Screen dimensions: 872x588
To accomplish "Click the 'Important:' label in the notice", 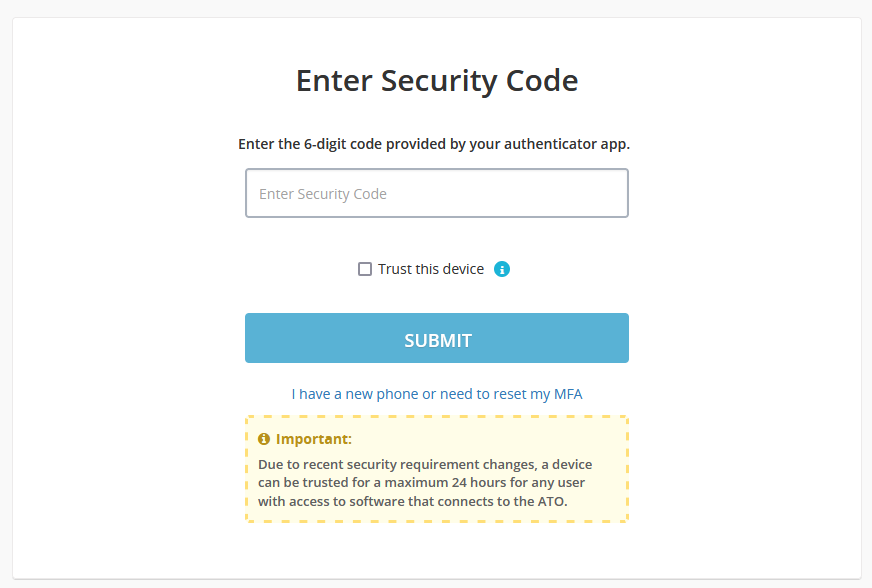I will pos(314,439).
